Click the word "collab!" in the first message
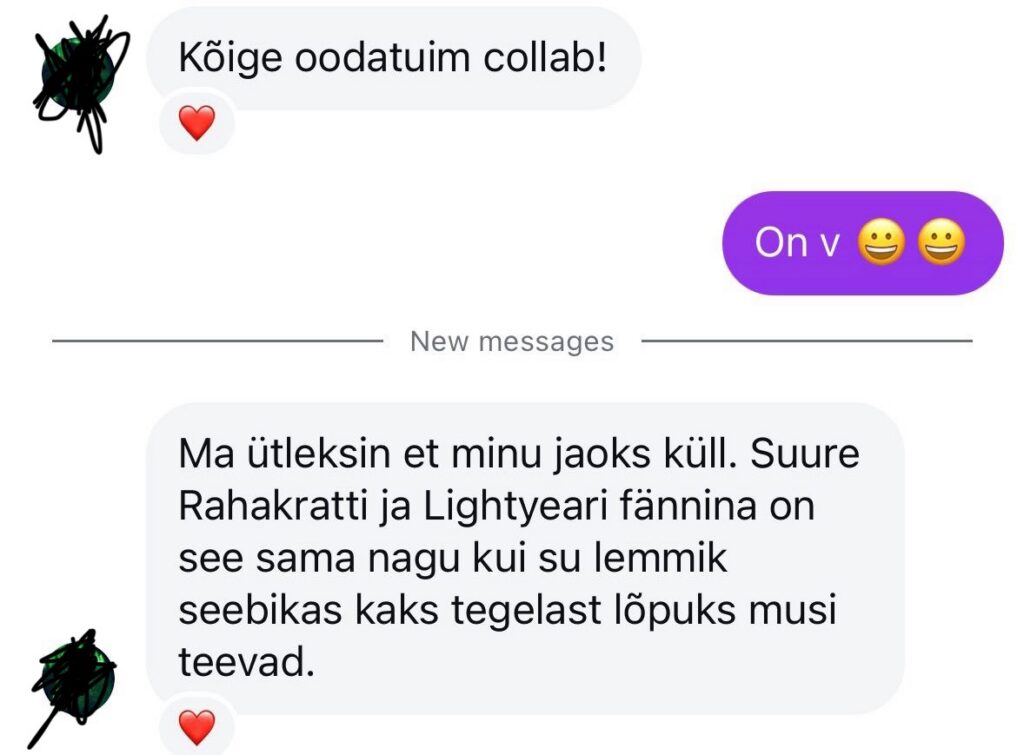1024x755 pixels. pyautogui.click(x=545, y=57)
